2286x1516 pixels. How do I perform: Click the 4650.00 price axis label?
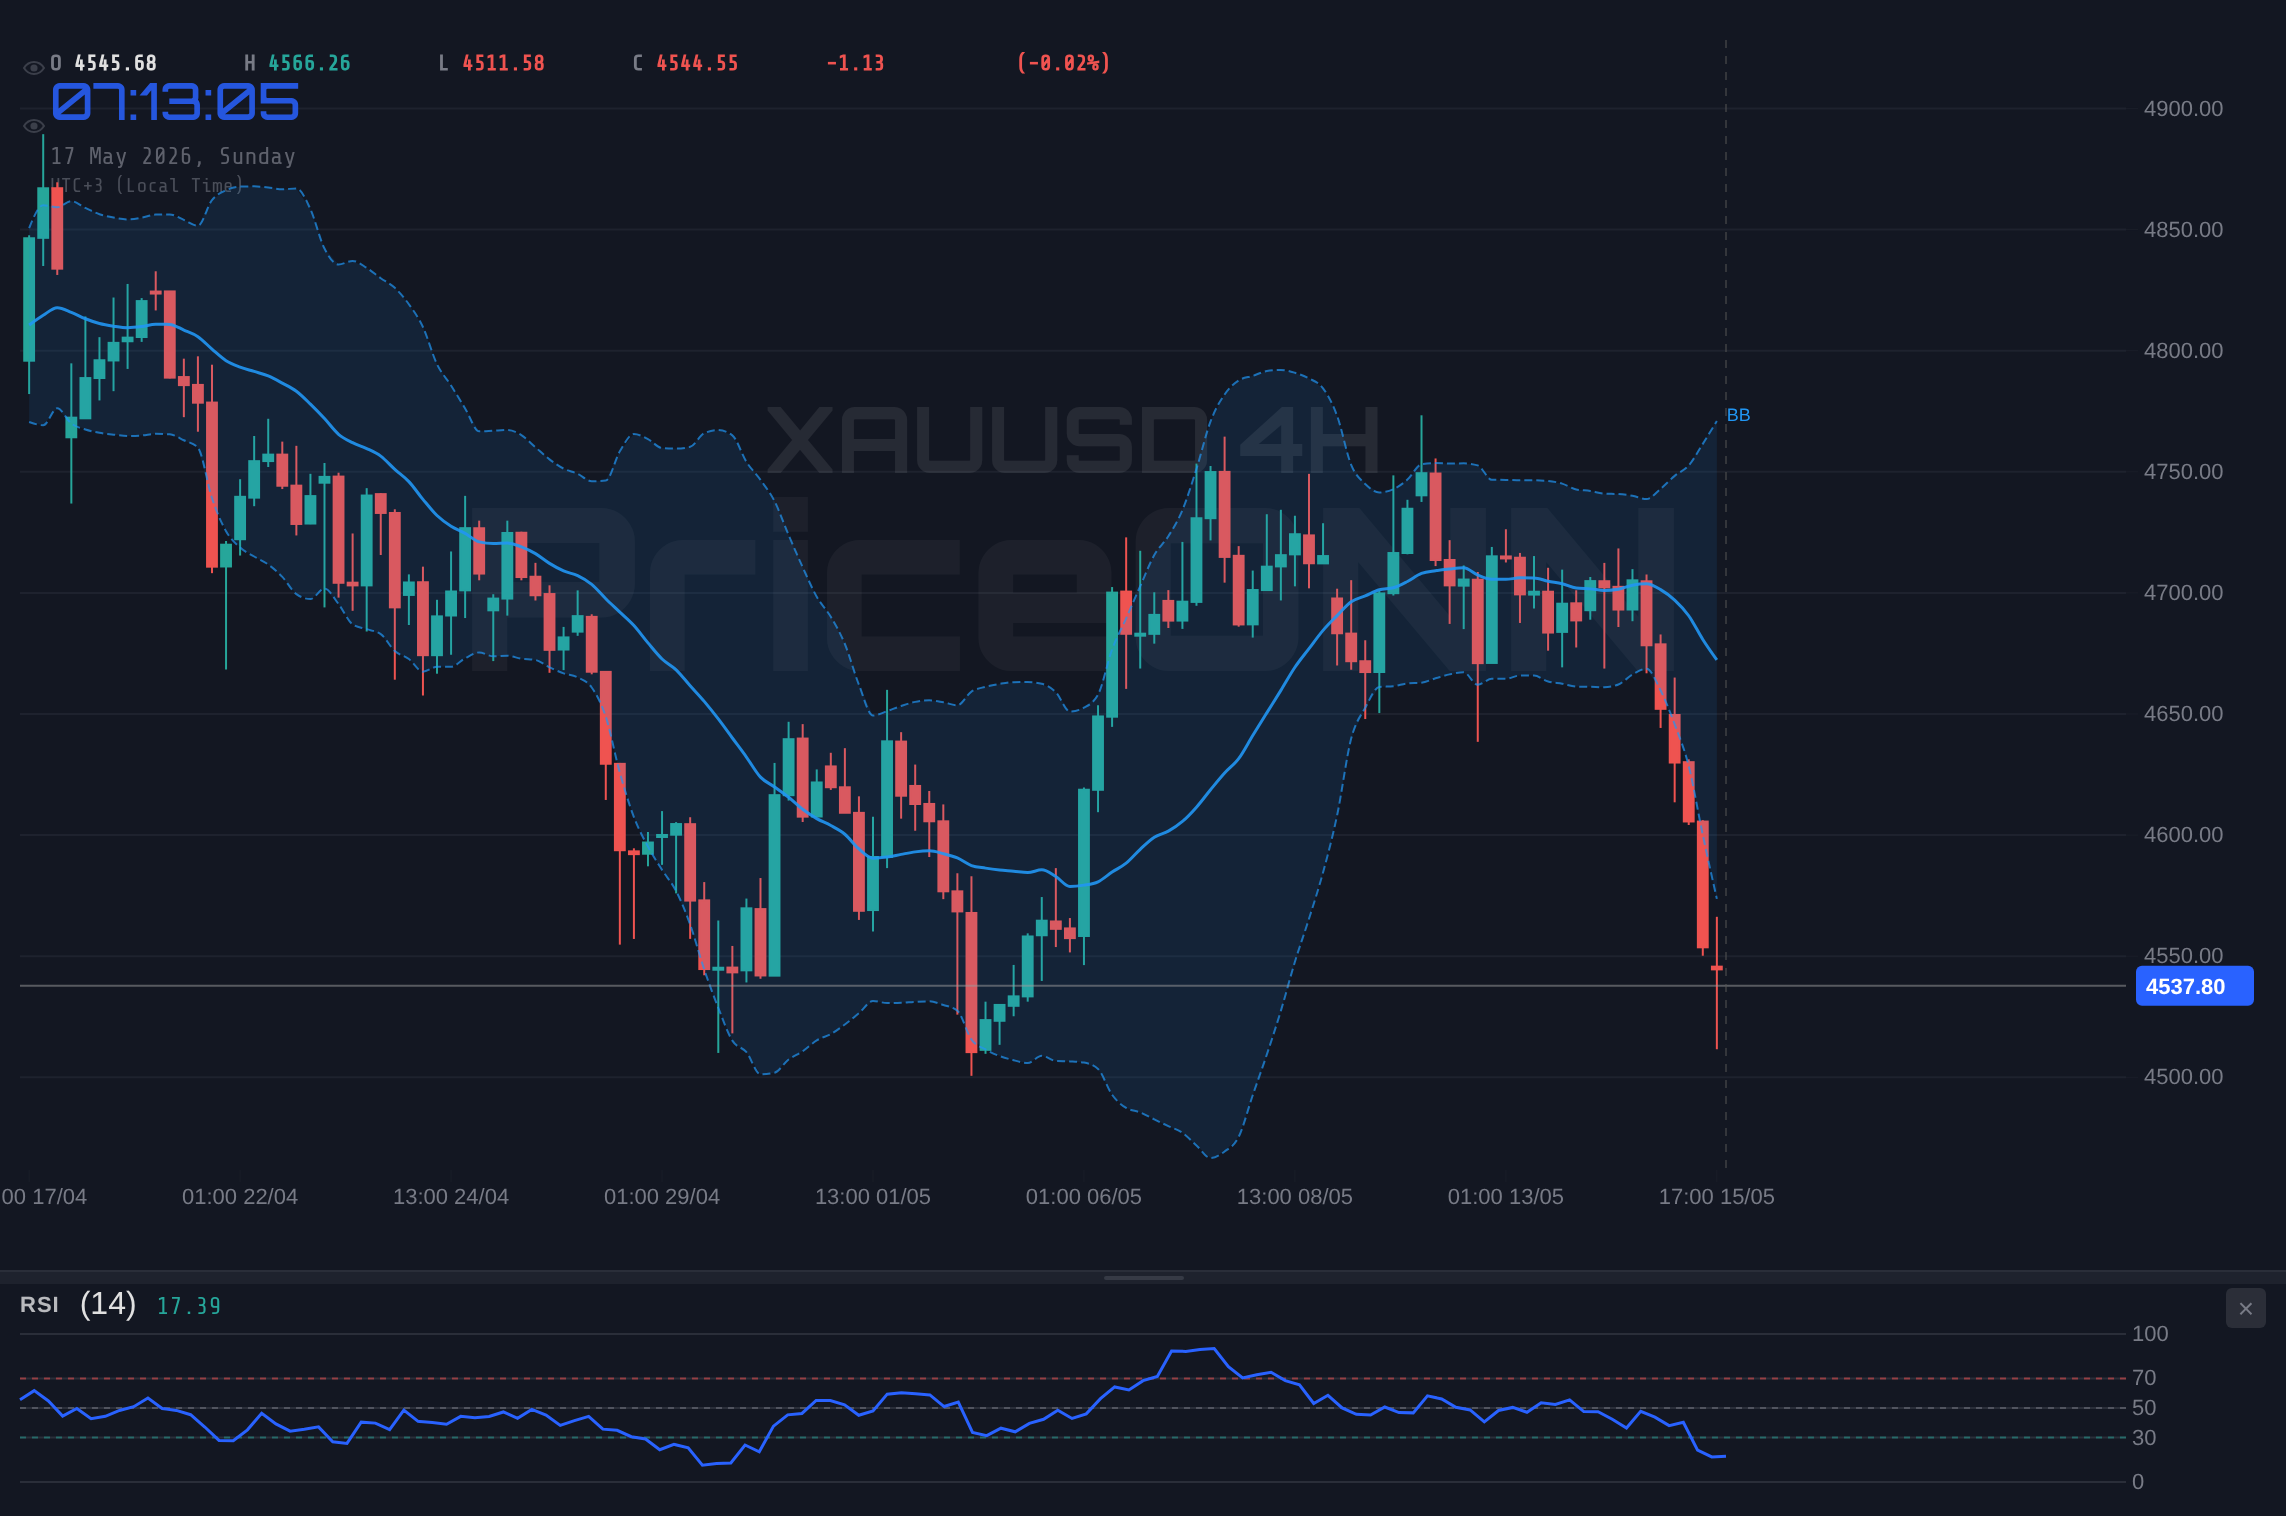[2183, 714]
